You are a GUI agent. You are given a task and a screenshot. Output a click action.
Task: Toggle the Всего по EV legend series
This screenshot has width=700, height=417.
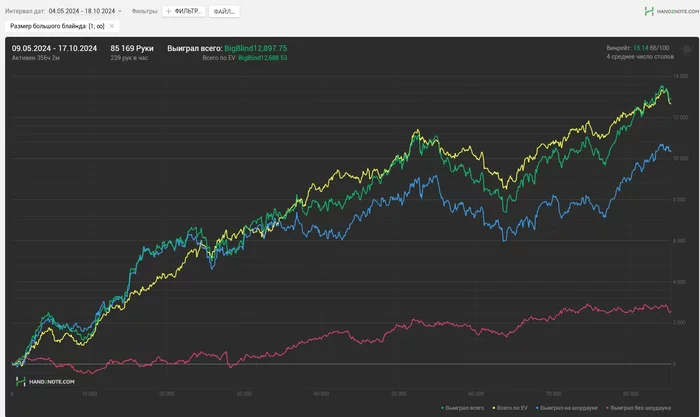pyautogui.click(x=512, y=408)
